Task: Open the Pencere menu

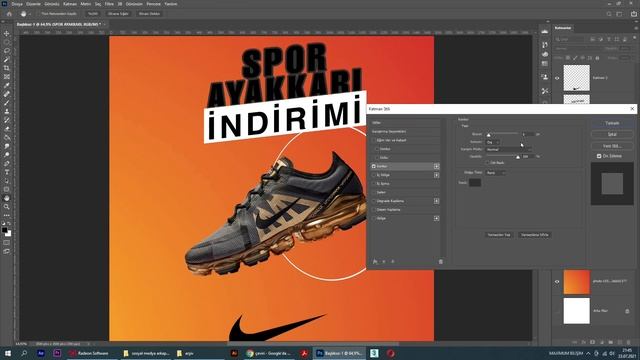Action: (x=153, y=4)
